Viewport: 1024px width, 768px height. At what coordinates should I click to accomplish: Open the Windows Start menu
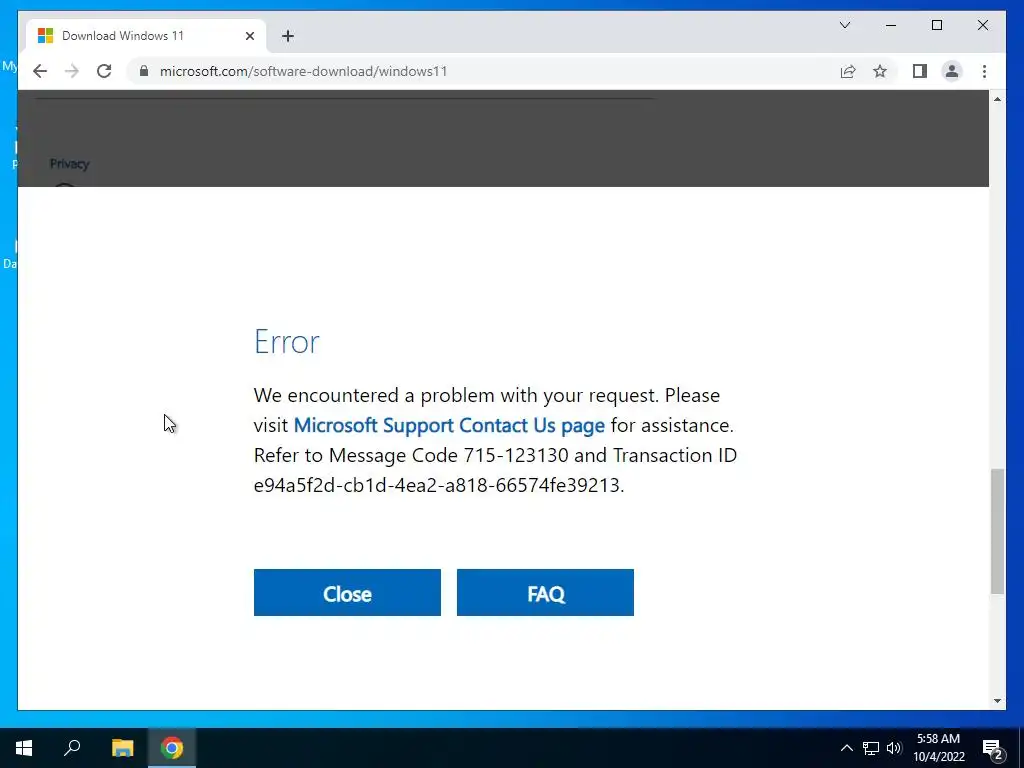pyautogui.click(x=24, y=748)
